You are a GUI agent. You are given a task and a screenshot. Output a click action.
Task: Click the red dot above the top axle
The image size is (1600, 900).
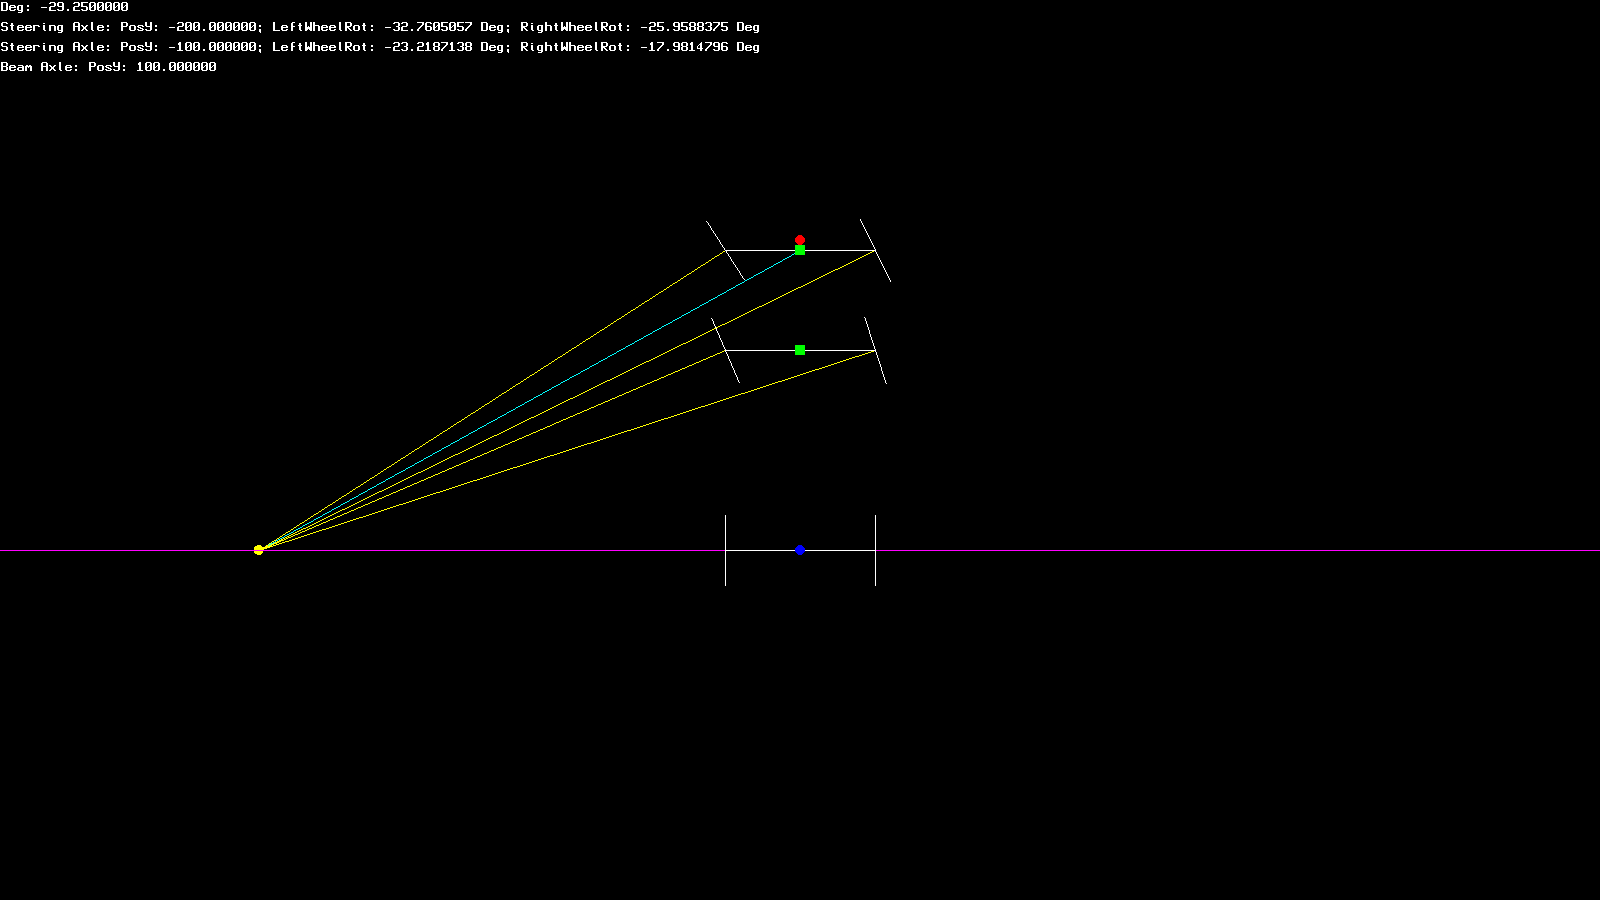800,240
